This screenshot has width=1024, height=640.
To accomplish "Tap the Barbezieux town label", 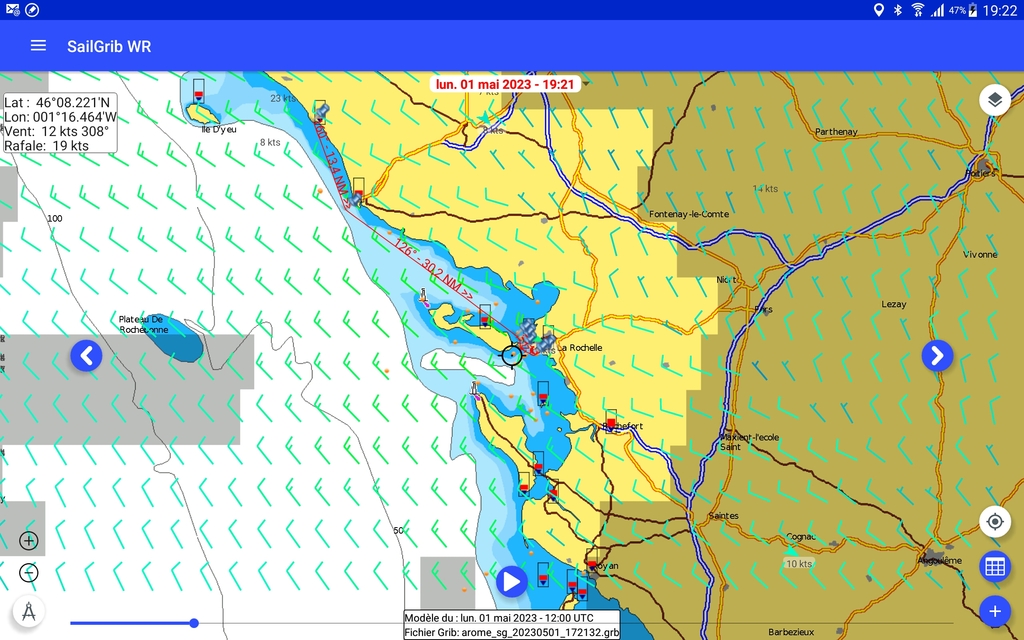I will 791,632.
